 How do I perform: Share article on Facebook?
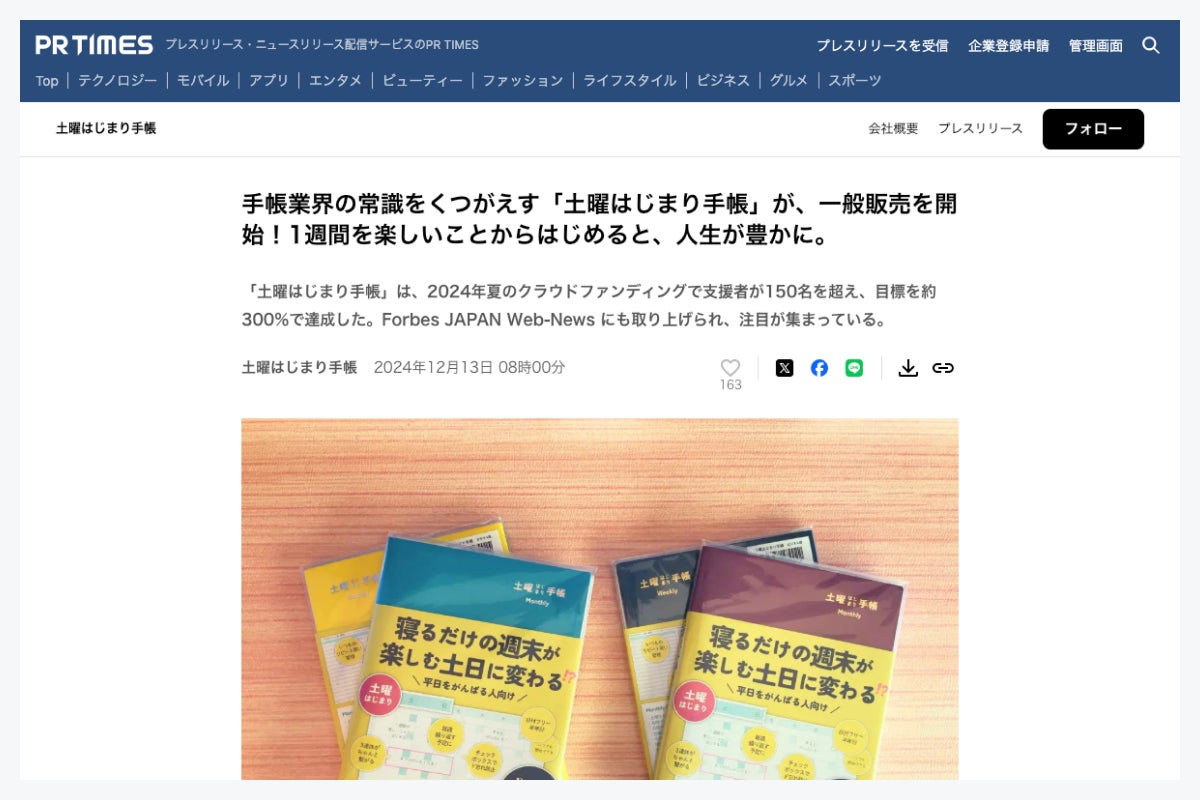click(x=819, y=368)
